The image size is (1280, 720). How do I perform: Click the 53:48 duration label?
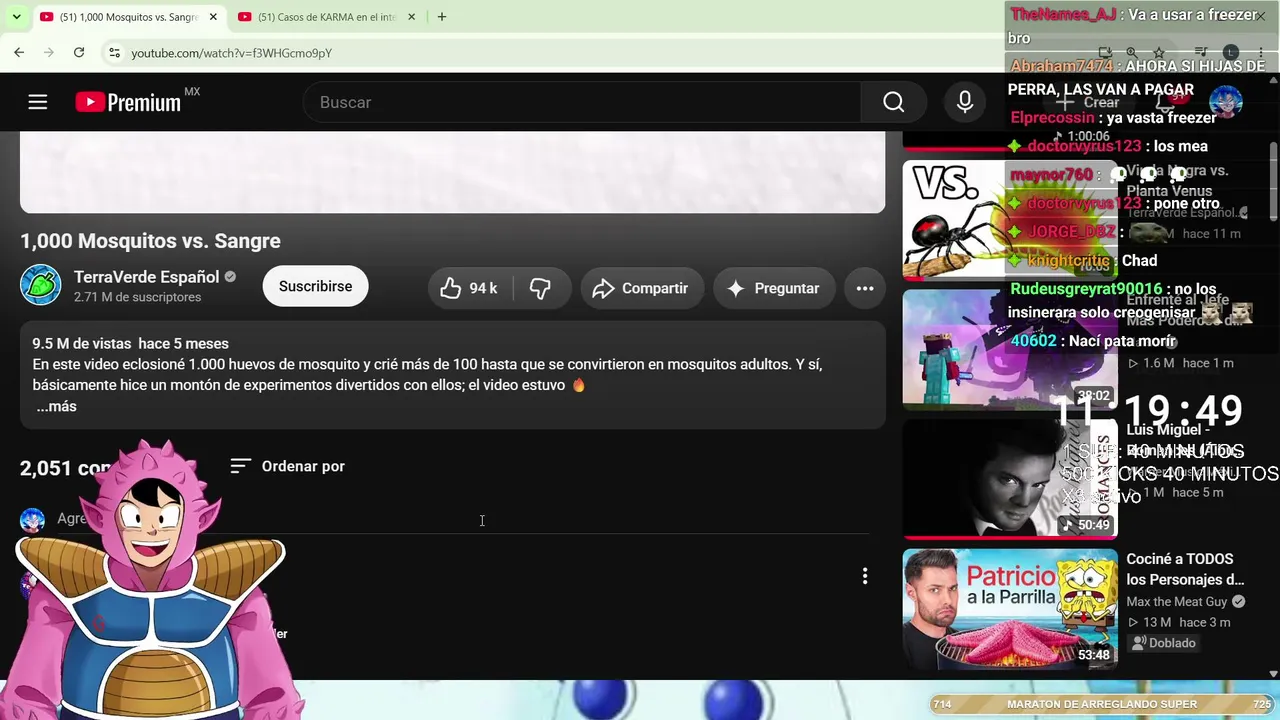tap(1094, 655)
